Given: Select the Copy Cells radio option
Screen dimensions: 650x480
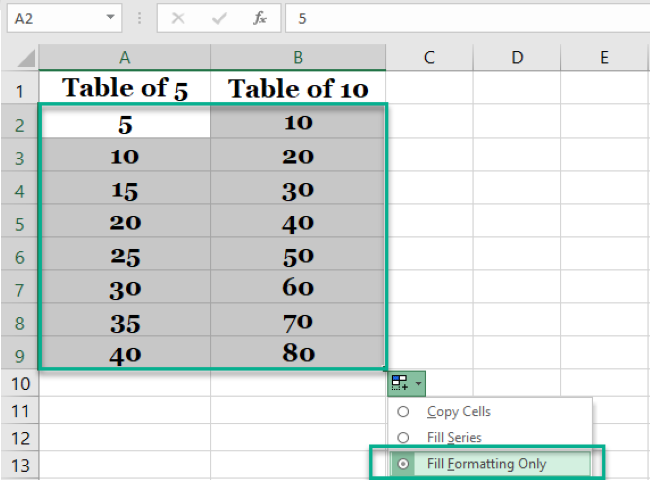Looking at the screenshot, I should click(403, 411).
